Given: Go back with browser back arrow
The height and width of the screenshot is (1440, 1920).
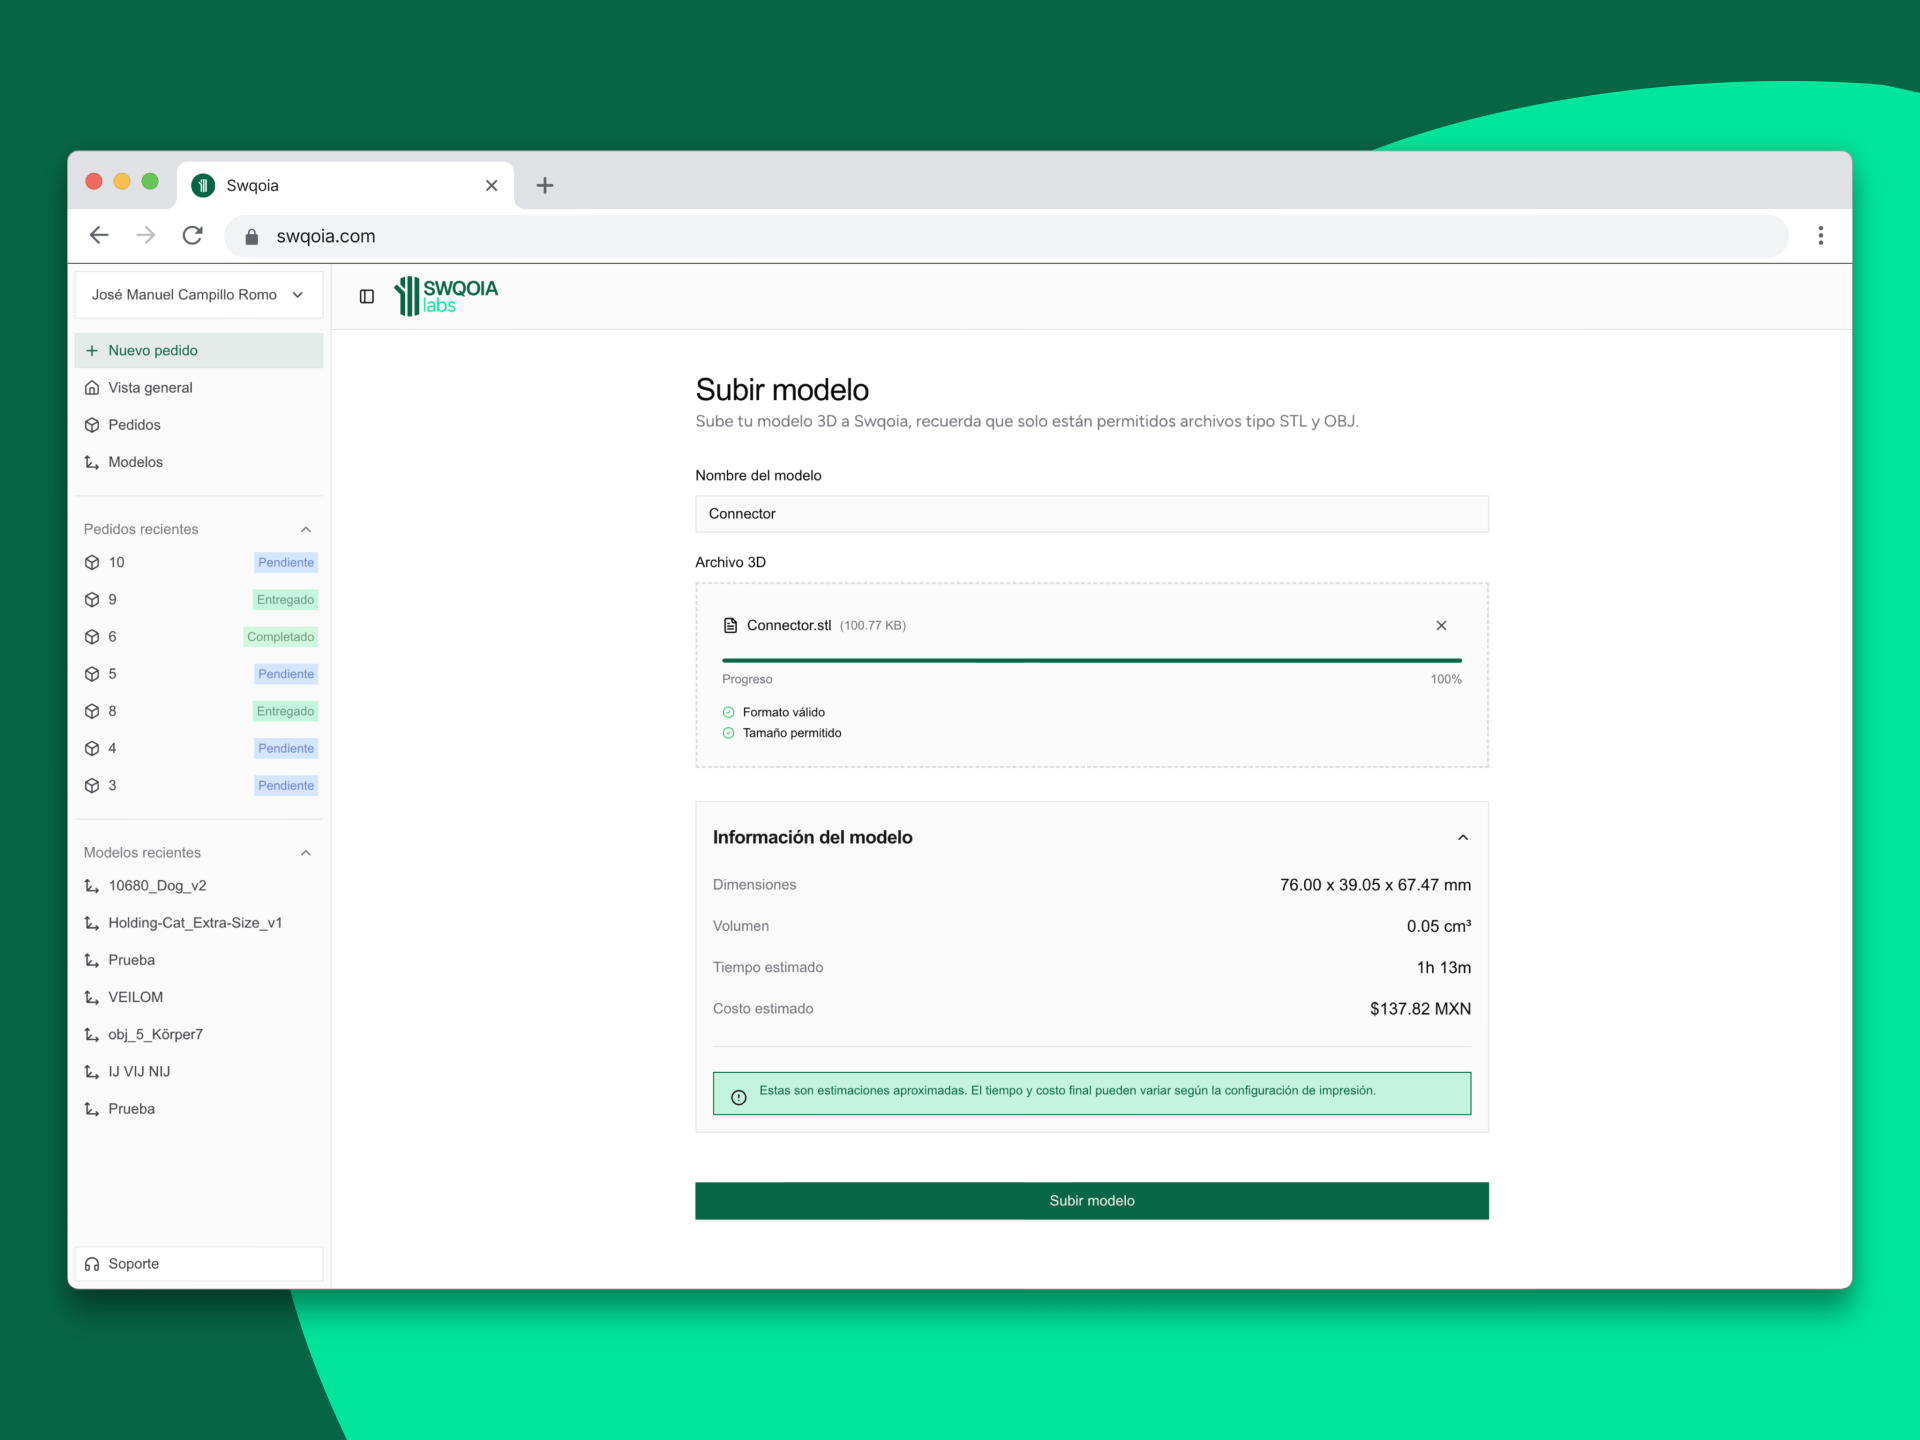Looking at the screenshot, I should (x=99, y=236).
